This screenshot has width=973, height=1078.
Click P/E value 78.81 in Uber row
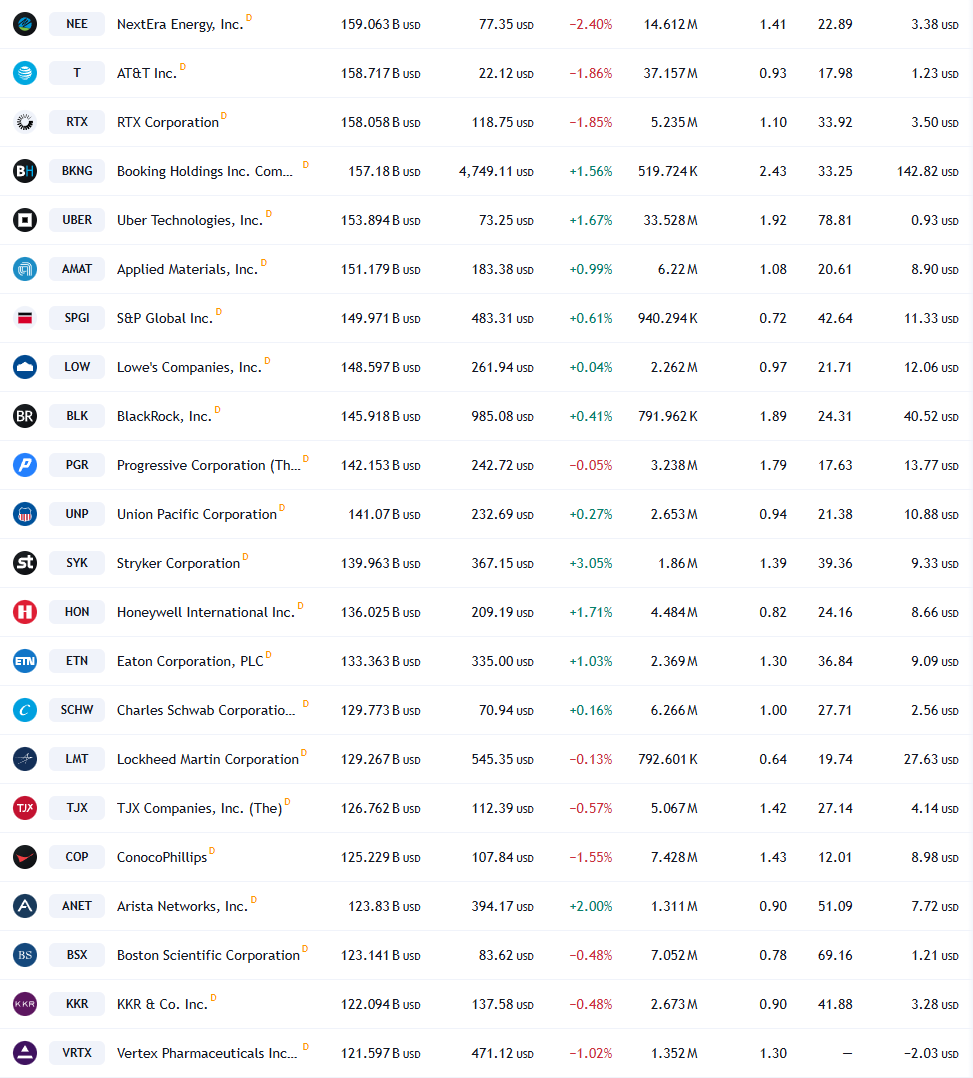[x=835, y=221]
